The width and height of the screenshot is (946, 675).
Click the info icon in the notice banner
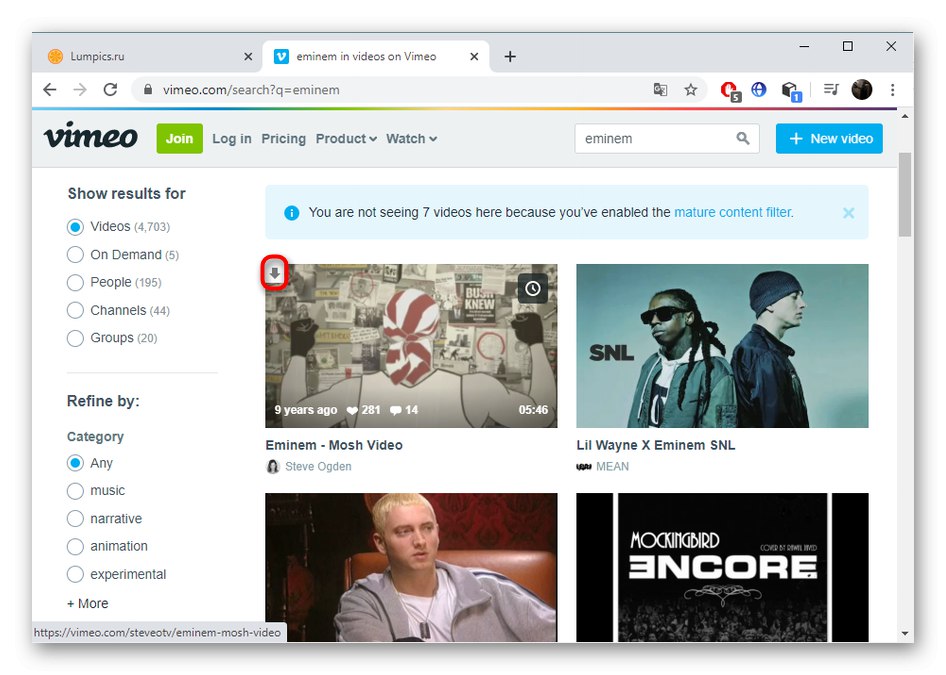(x=291, y=213)
